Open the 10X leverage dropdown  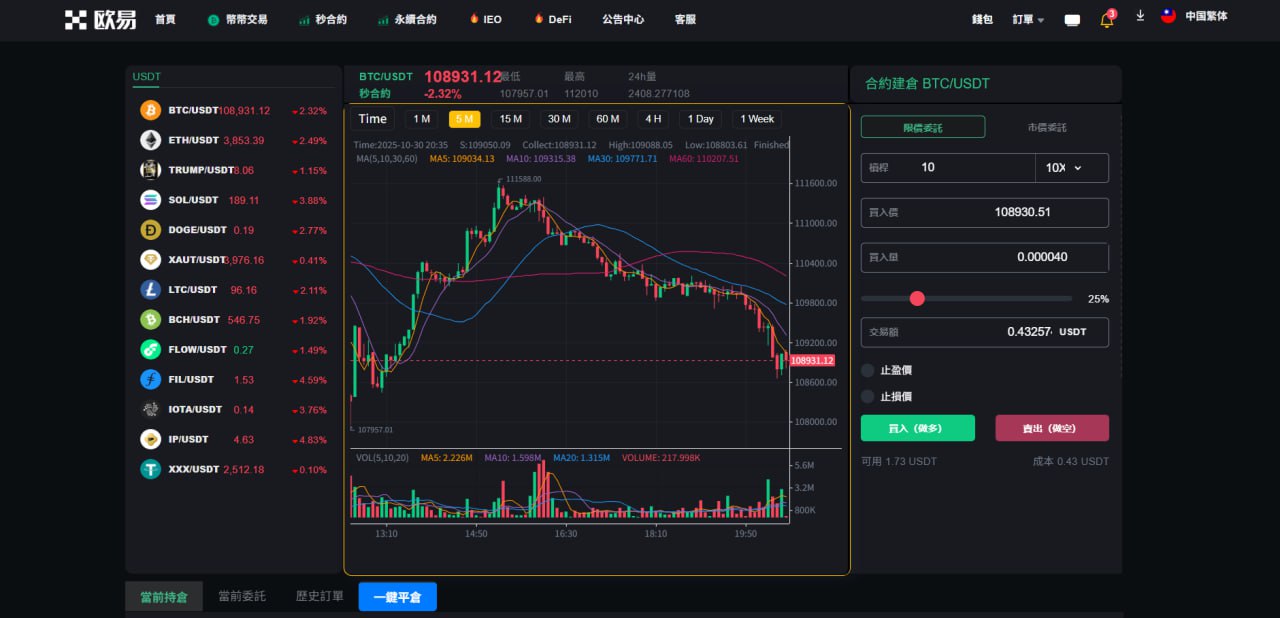[1070, 168]
